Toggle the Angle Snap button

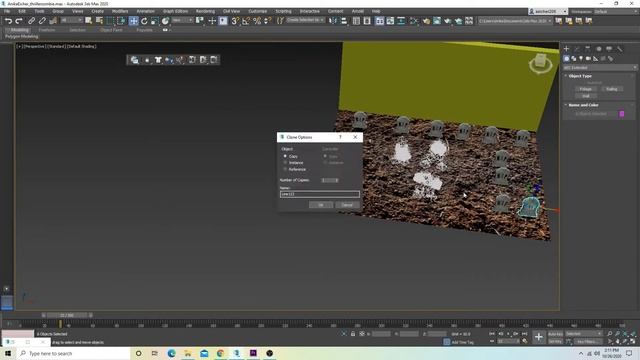click(246, 21)
